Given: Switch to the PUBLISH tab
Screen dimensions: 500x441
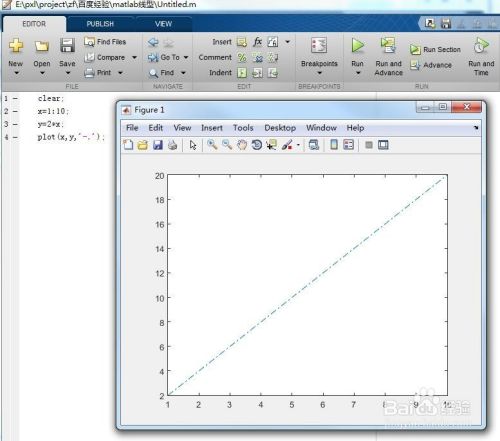Looking at the screenshot, I should coord(100,24).
